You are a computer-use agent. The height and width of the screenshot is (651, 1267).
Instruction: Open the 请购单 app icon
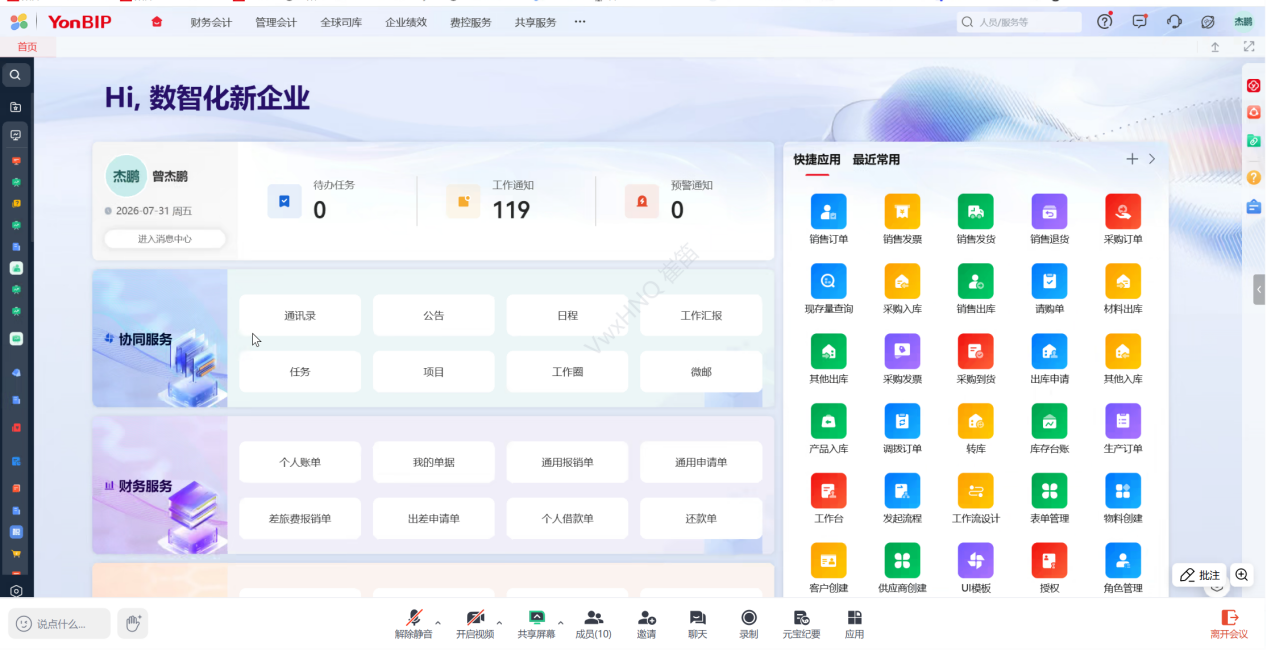[1049, 281]
